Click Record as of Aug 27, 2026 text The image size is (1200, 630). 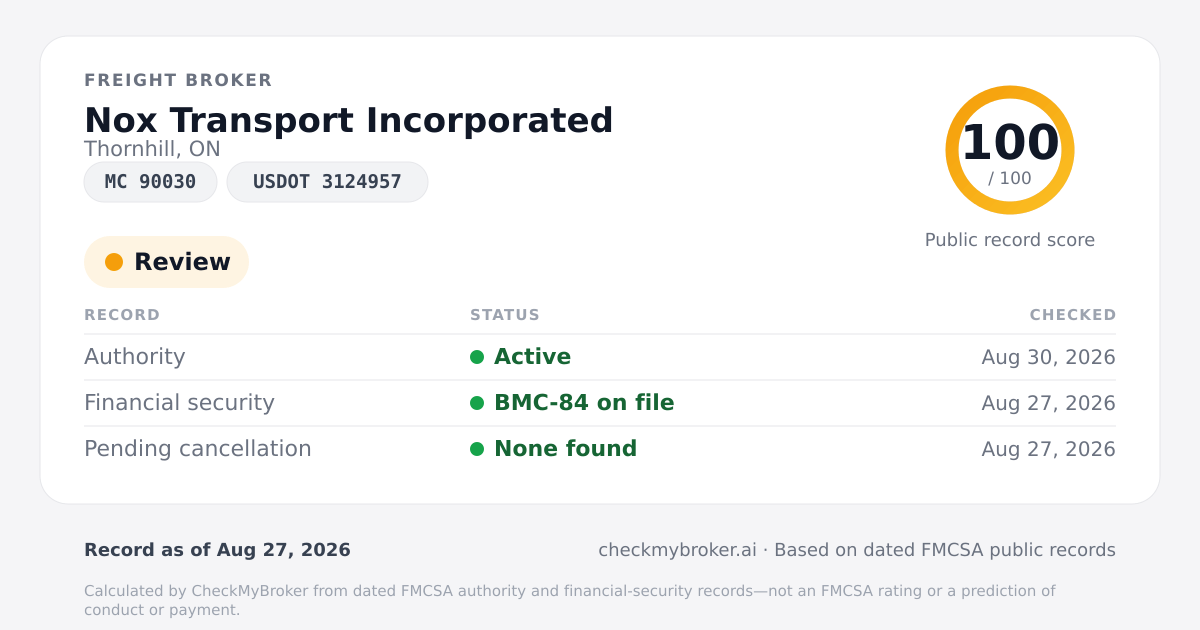coord(217,550)
